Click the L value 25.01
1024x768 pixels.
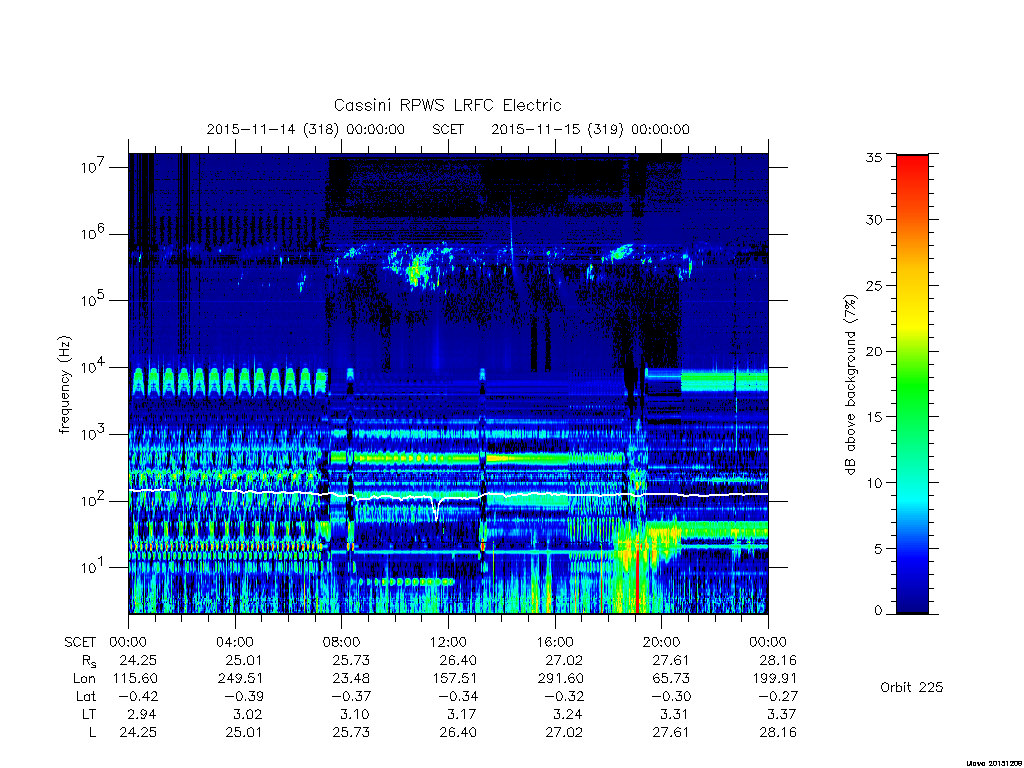pos(244,733)
